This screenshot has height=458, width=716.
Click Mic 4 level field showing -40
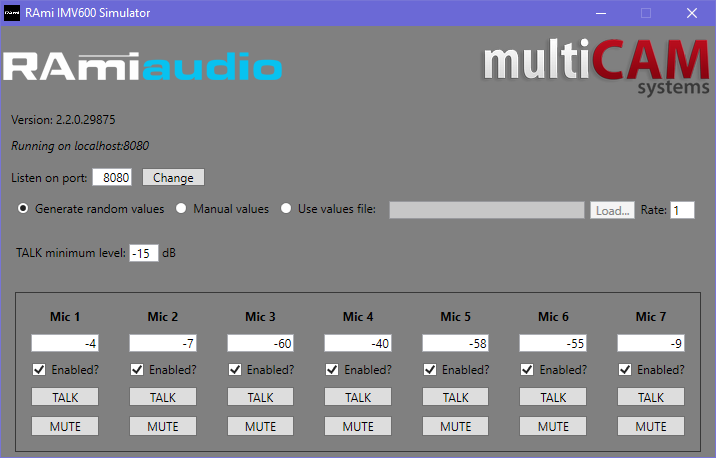358,343
